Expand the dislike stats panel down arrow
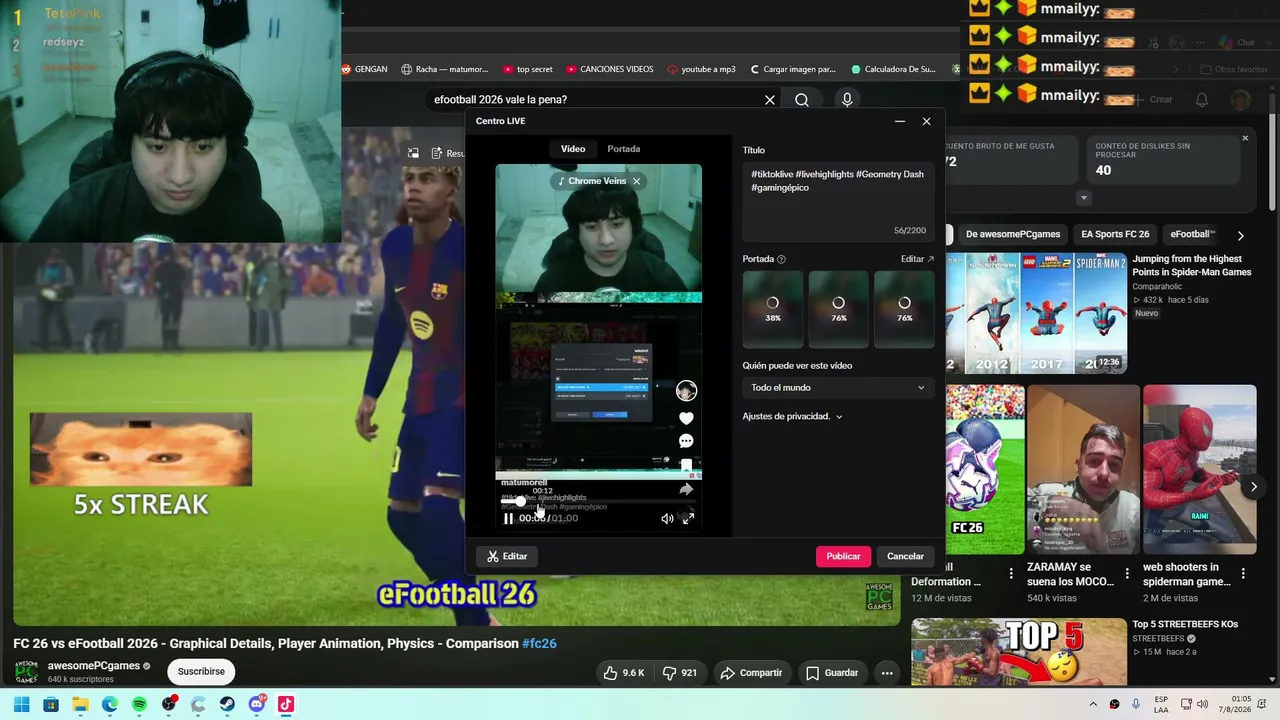Image resolution: width=1280 pixels, height=720 pixels. point(1083,198)
